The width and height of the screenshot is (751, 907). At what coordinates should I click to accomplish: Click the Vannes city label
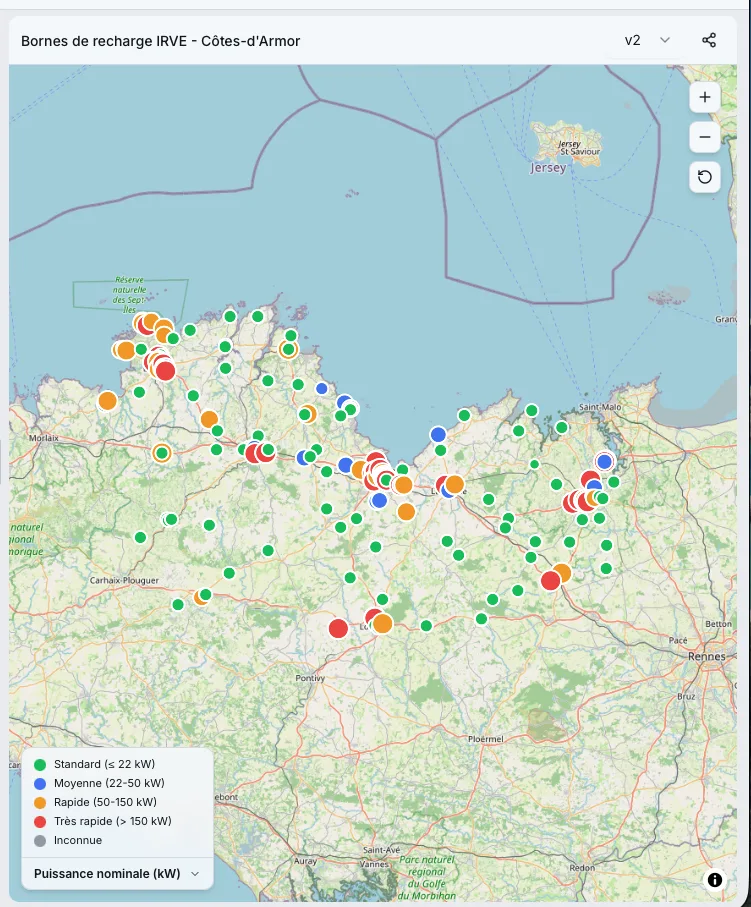(x=374, y=864)
